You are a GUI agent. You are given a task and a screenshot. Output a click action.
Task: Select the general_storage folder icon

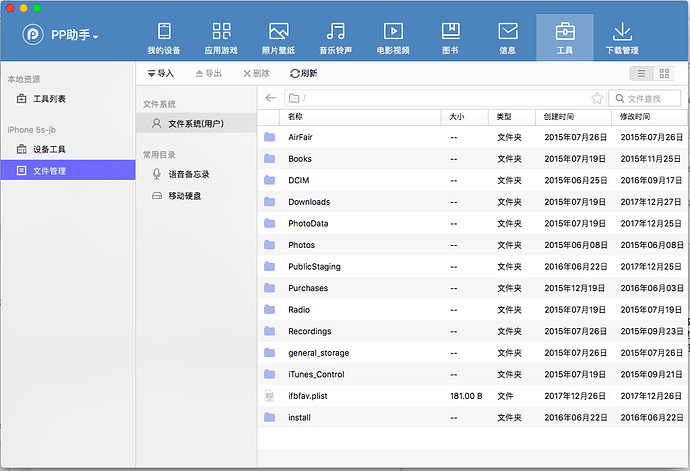point(270,353)
